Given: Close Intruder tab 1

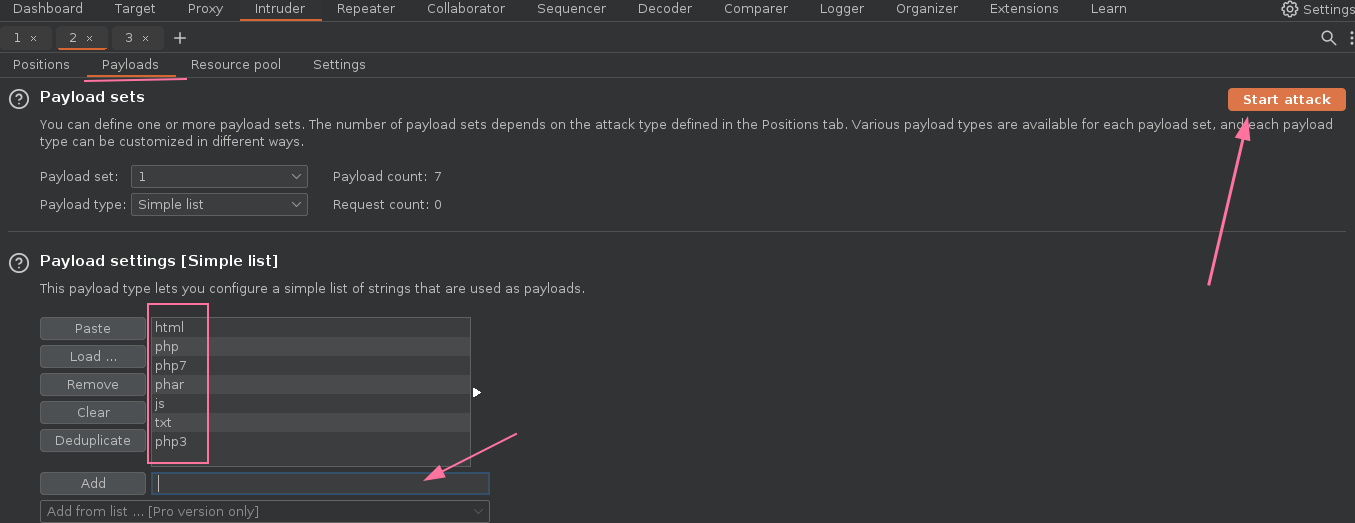Looking at the screenshot, I should pyautogui.click(x=33, y=38).
